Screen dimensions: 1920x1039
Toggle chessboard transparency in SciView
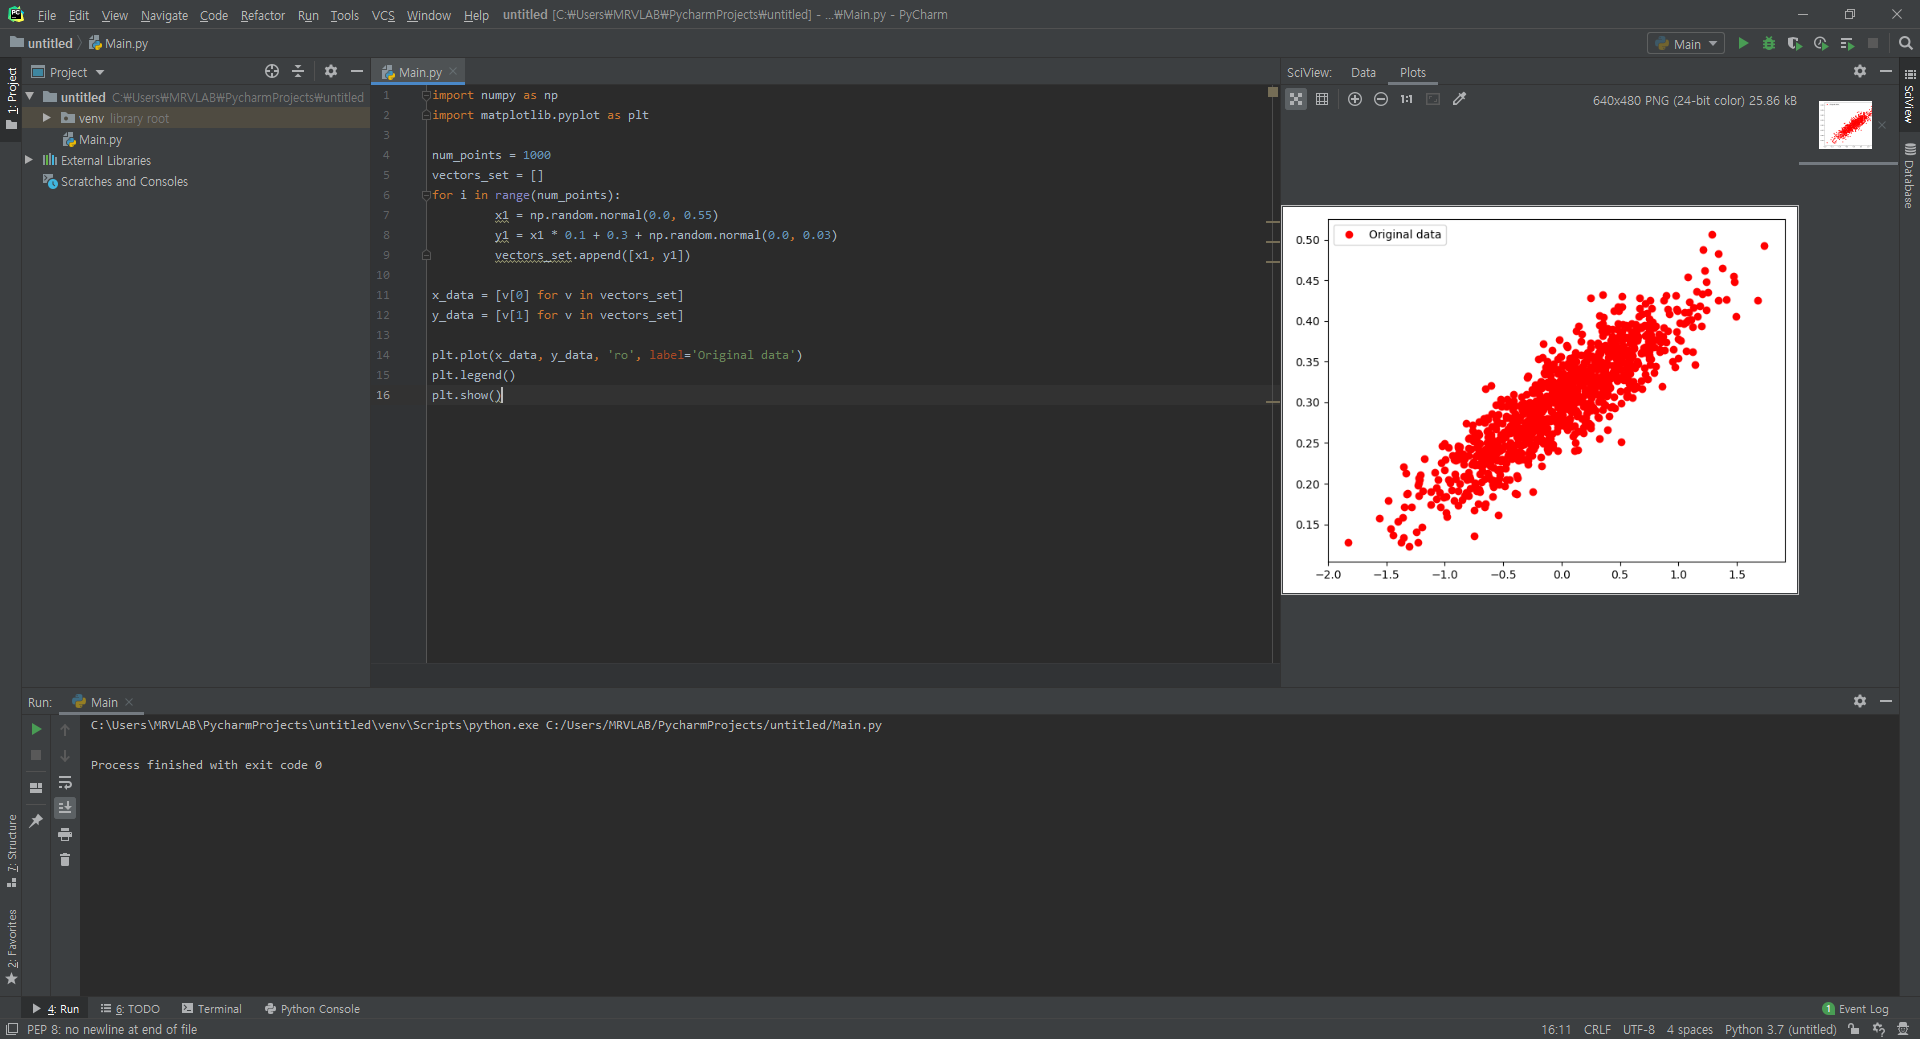point(1296,99)
